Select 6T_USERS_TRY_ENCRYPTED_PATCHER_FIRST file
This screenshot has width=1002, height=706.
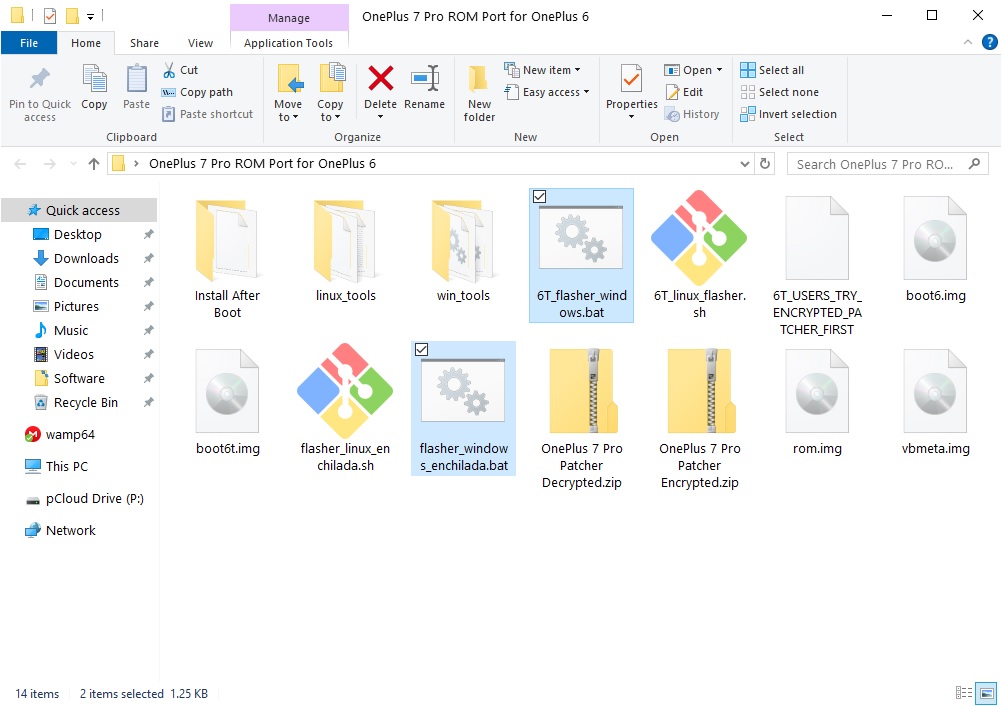click(817, 266)
